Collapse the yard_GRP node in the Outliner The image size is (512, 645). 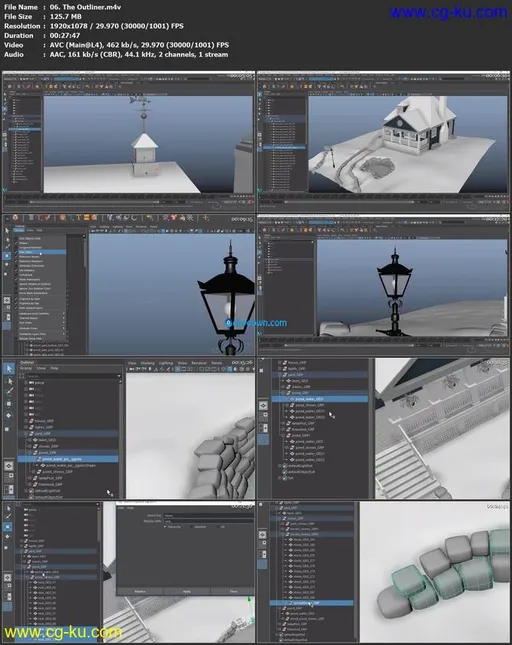(25, 434)
